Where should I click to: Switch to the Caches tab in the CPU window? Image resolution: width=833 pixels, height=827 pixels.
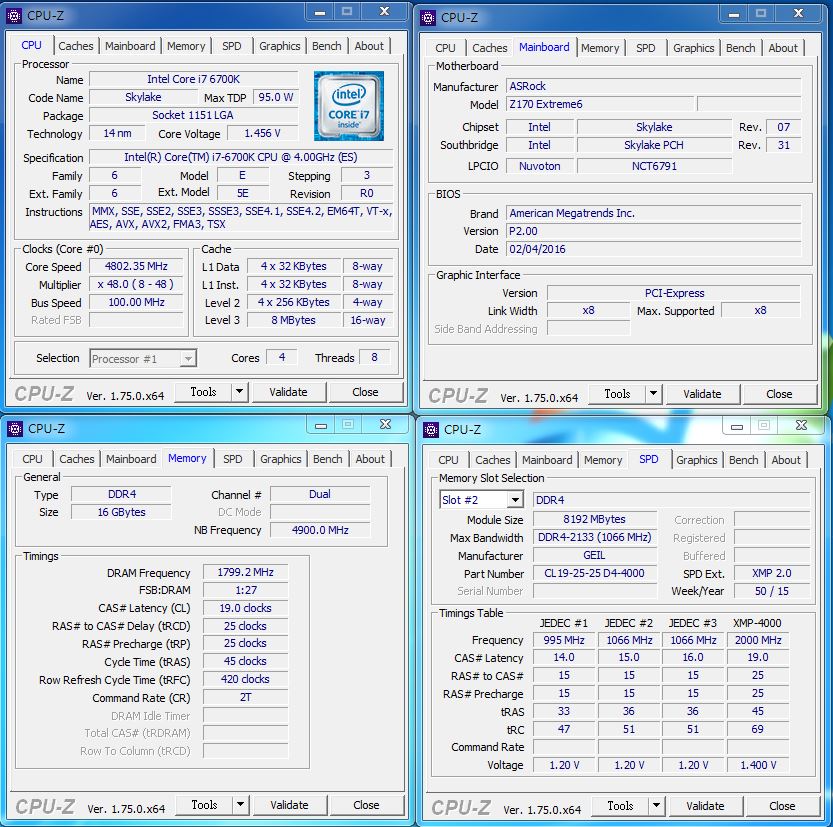click(x=76, y=46)
